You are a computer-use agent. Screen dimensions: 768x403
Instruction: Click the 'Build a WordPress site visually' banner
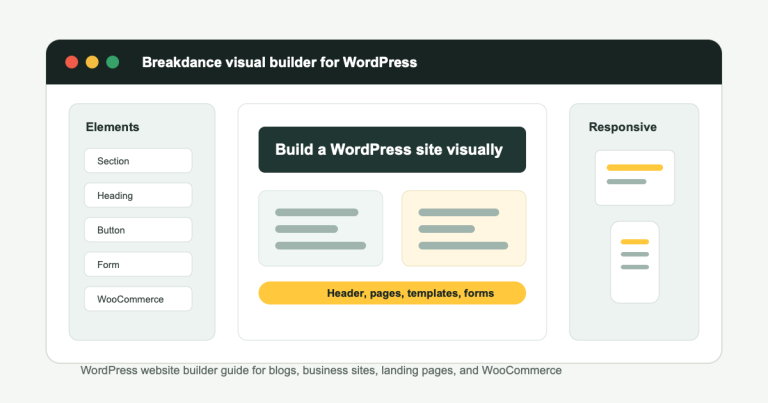pos(392,150)
